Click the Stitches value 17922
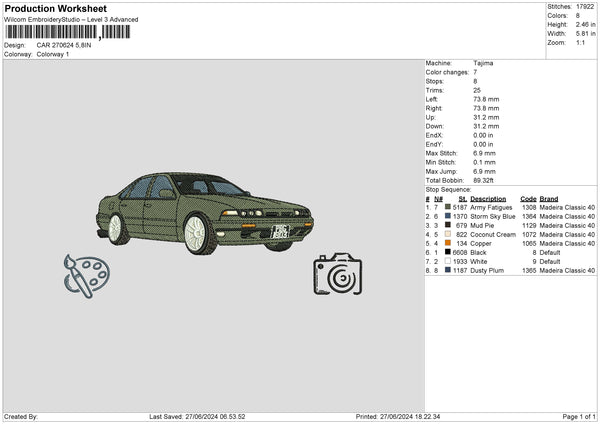This screenshot has height=424, width=600. click(x=585, y=7)
